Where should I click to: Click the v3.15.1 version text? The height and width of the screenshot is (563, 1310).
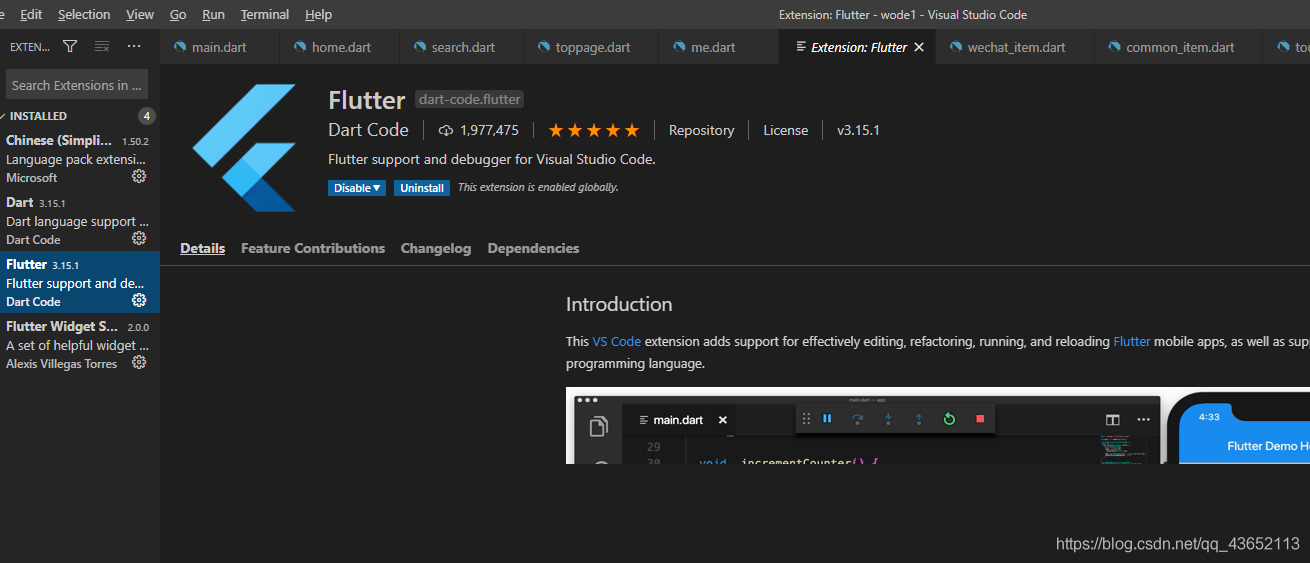point(858,130)
